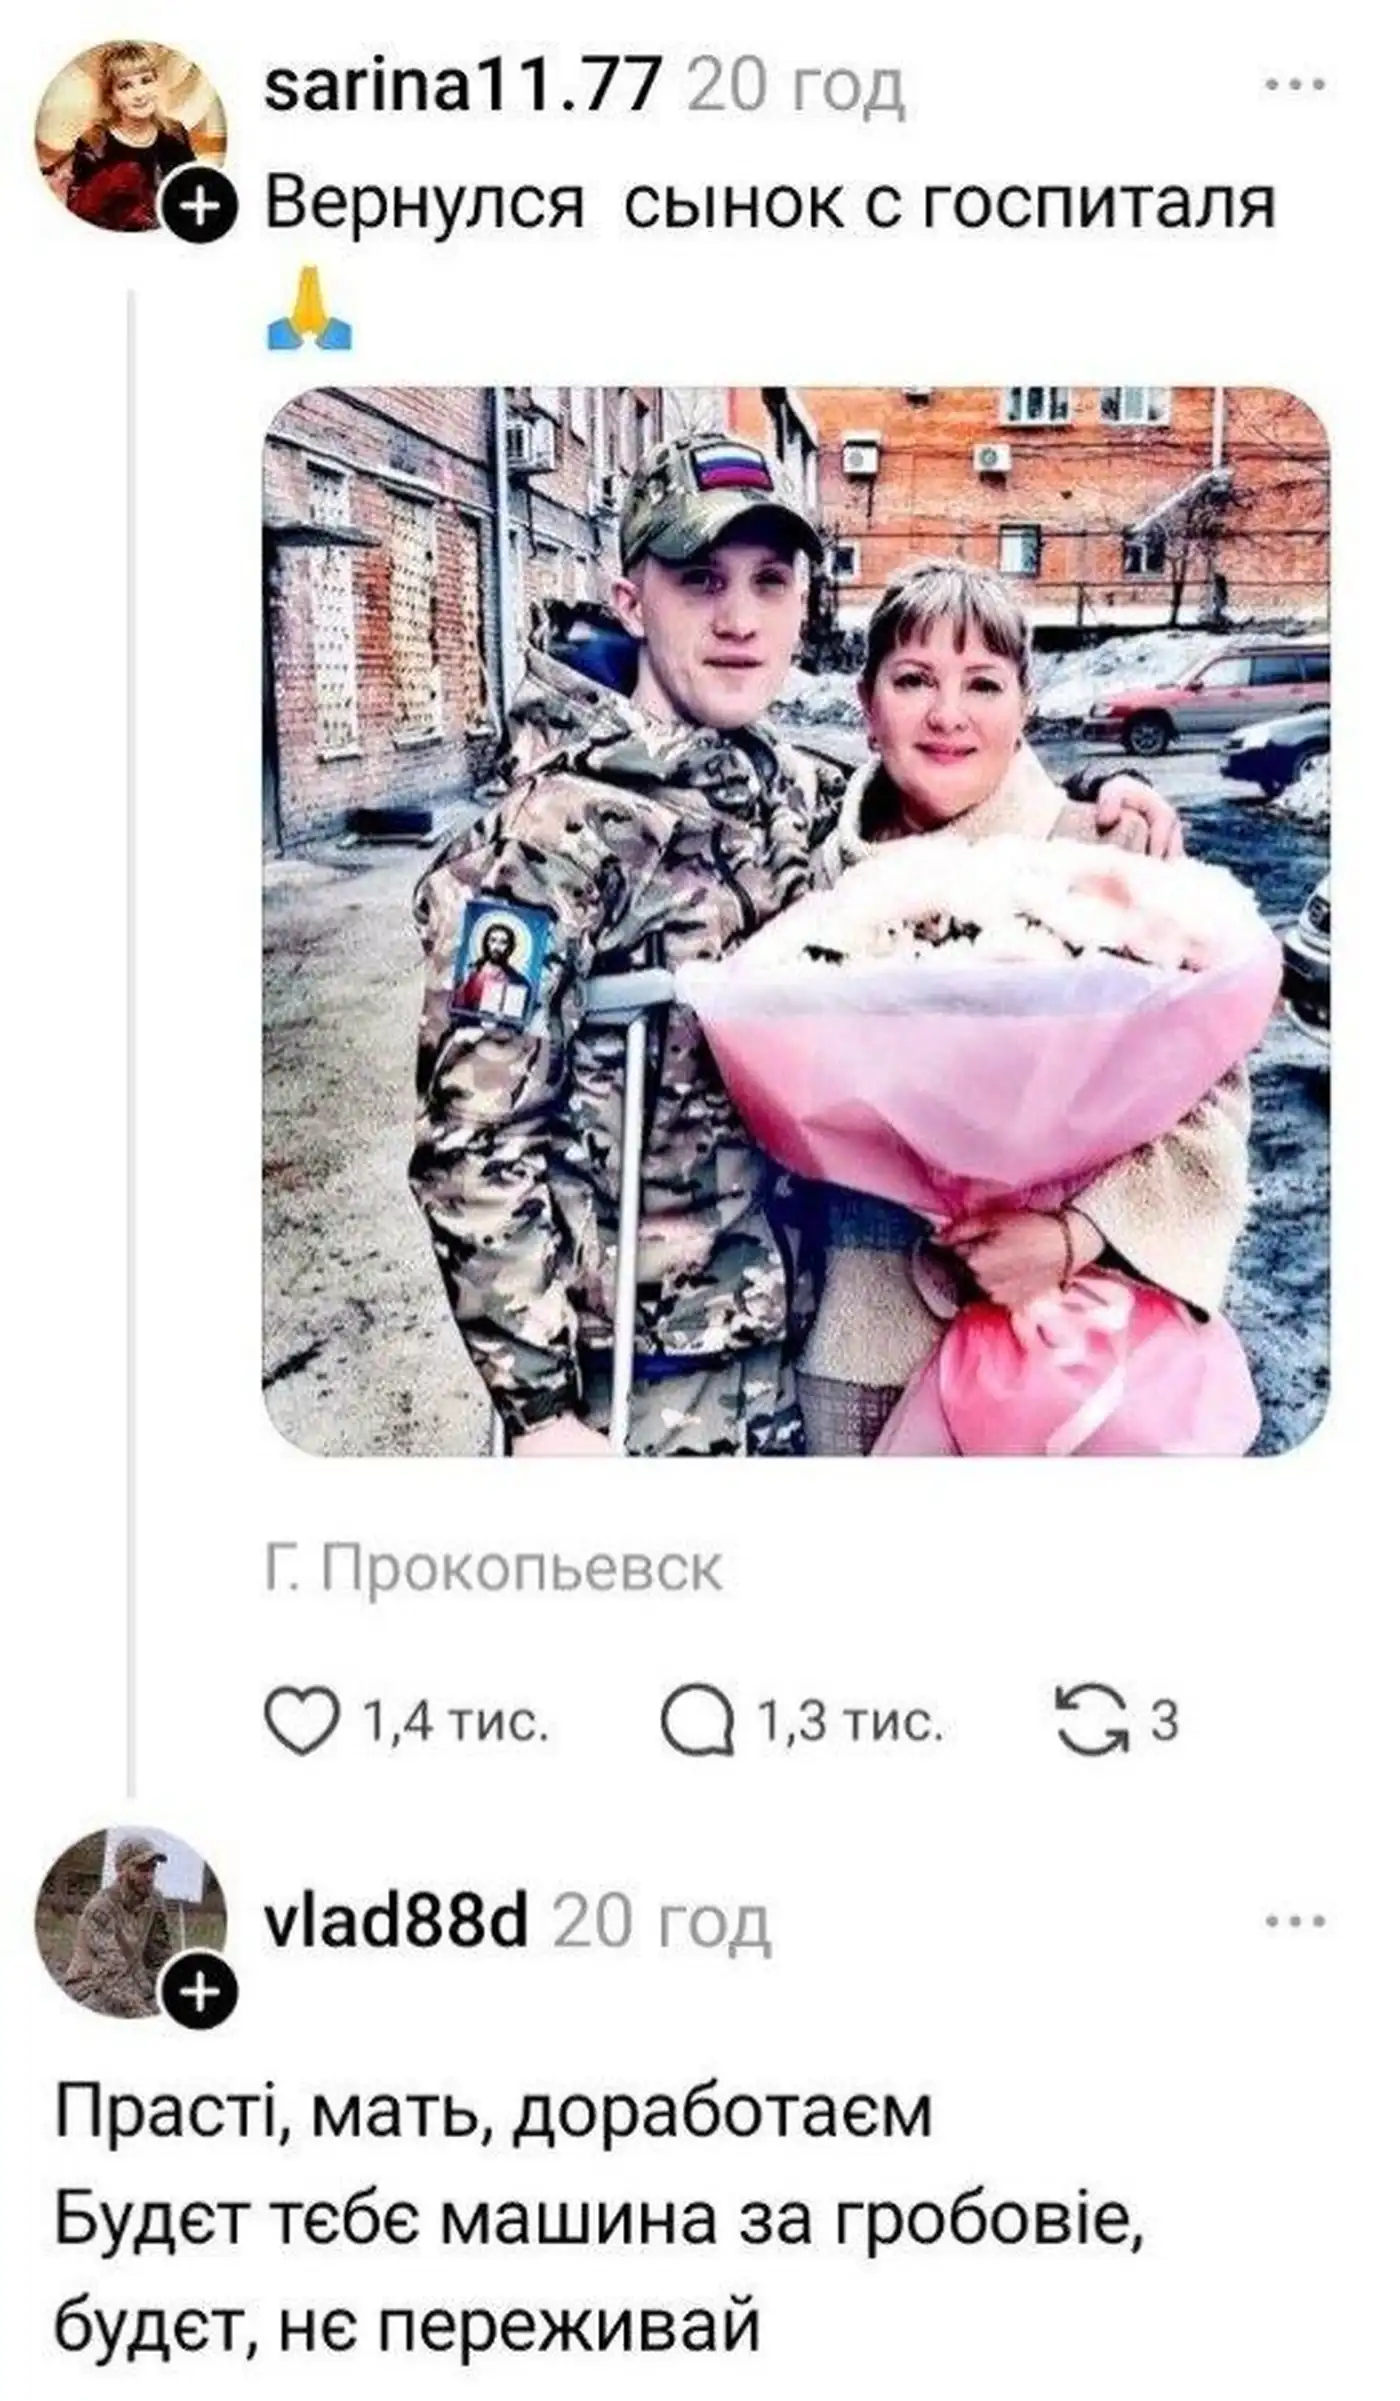Open the Г. Прокопьевск location tag
Screen dimensions: 1400x2401
(494, 1568)
